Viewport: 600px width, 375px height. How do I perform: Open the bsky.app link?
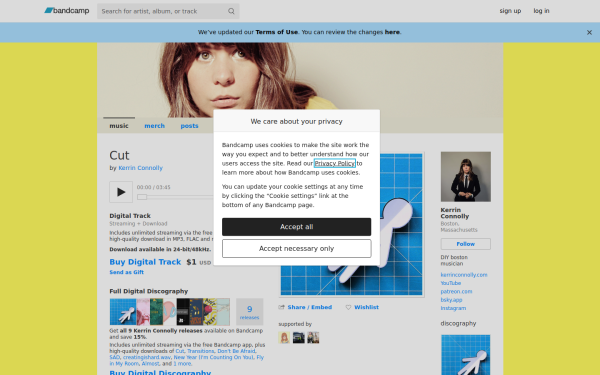tap(451, 300)
